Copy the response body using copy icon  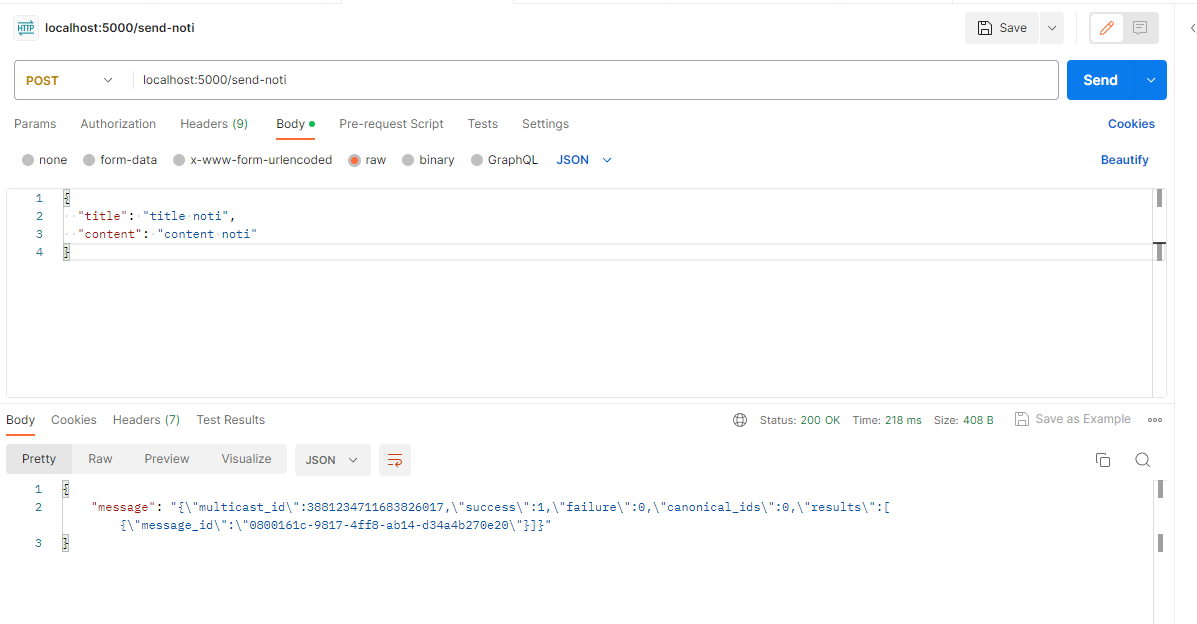tap(1103, 460)
